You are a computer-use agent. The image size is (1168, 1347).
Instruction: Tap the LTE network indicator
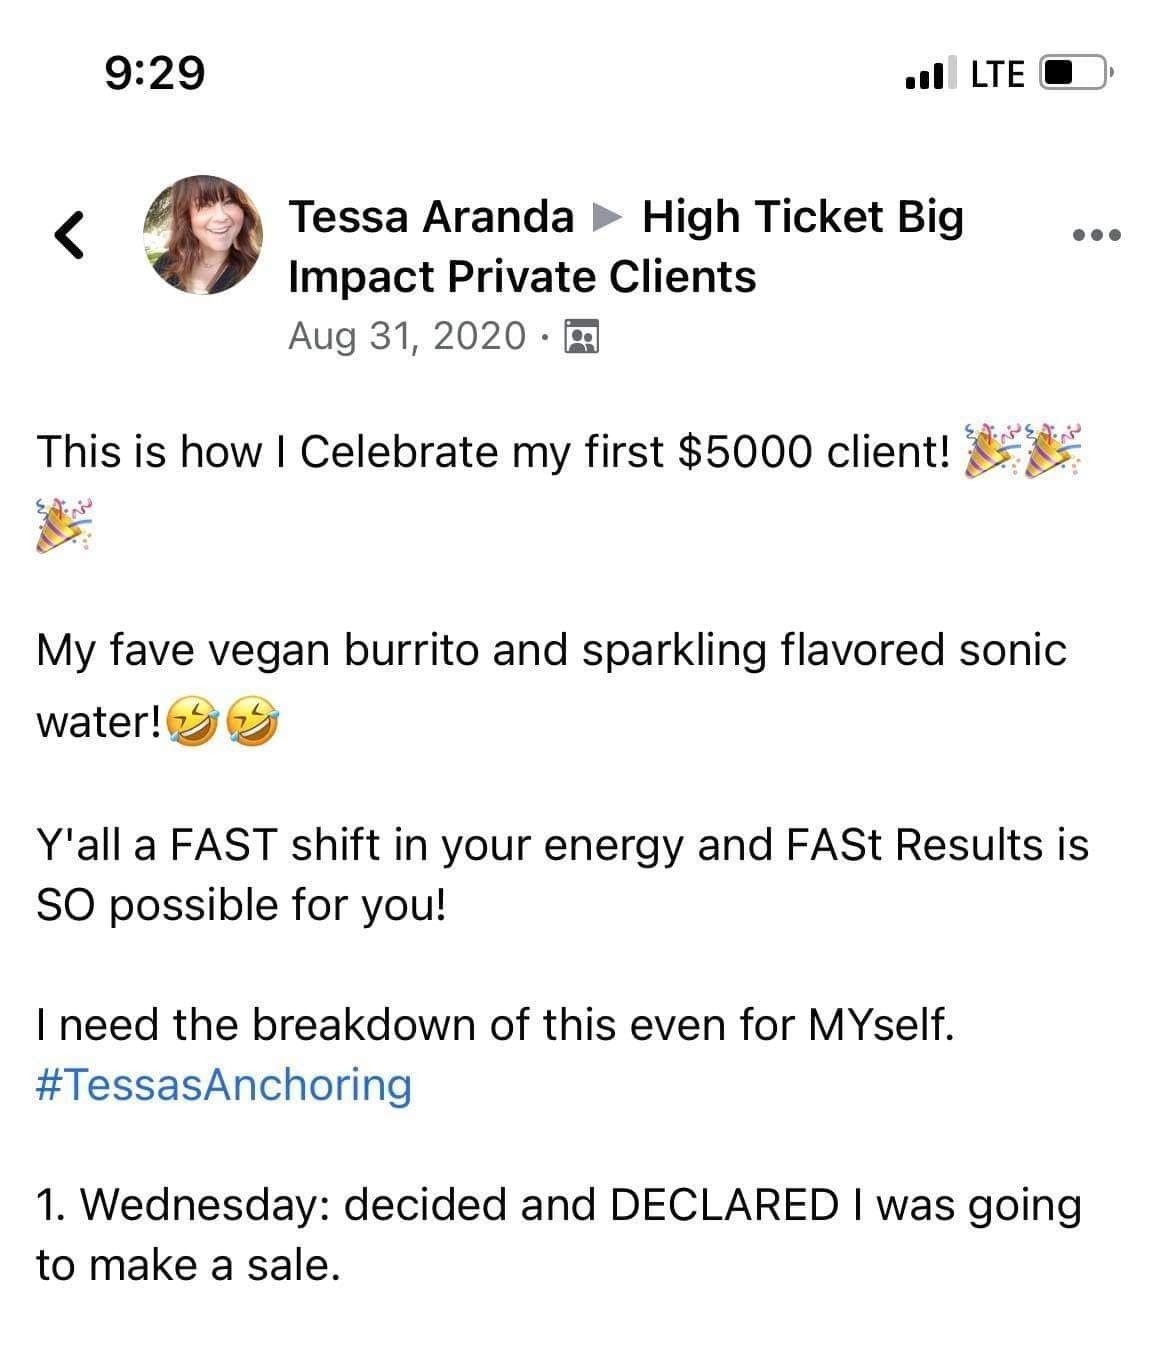tap(997, 73)
